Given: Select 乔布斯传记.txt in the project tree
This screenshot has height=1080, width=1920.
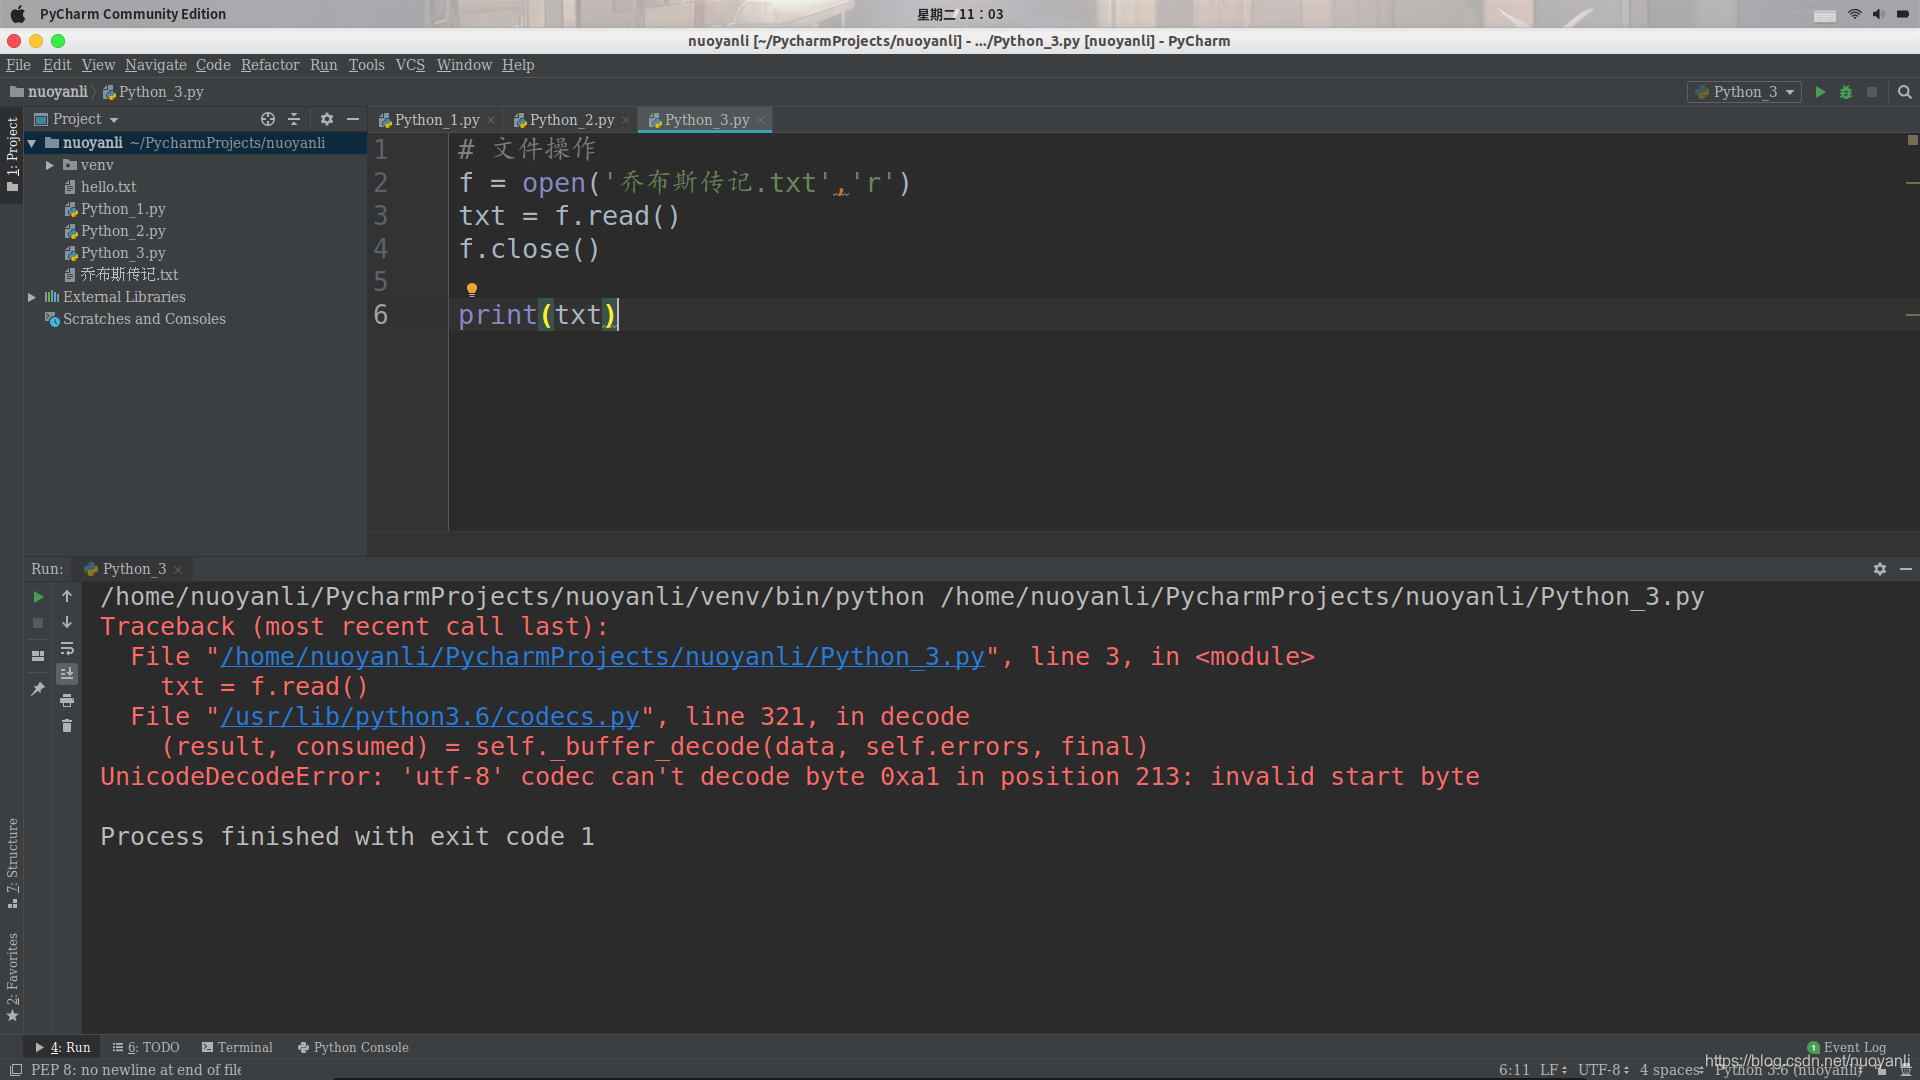Looking at the screenshot, I should [129, 274].
